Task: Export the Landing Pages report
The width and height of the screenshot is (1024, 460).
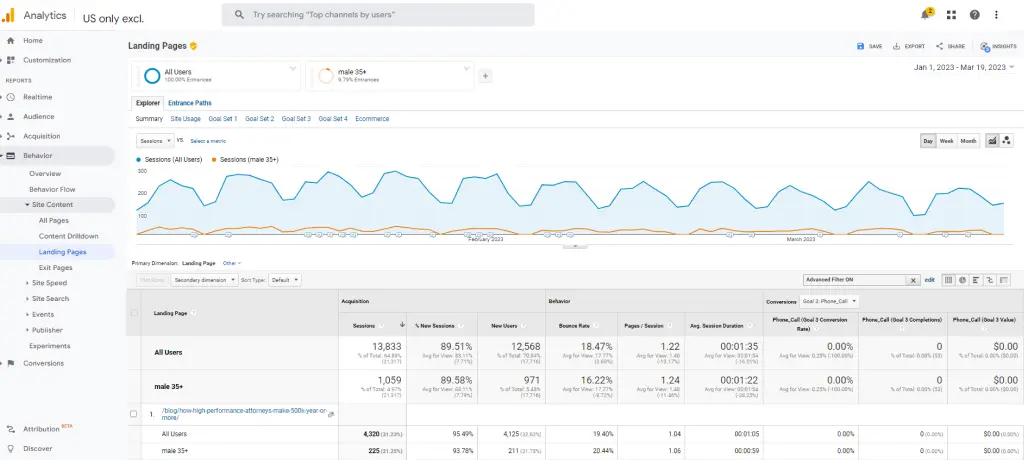Action: pos(909,46)
